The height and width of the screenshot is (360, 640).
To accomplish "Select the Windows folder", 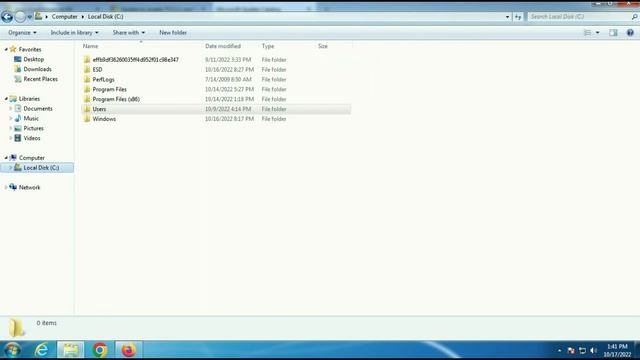I will [x=104, y=119].
